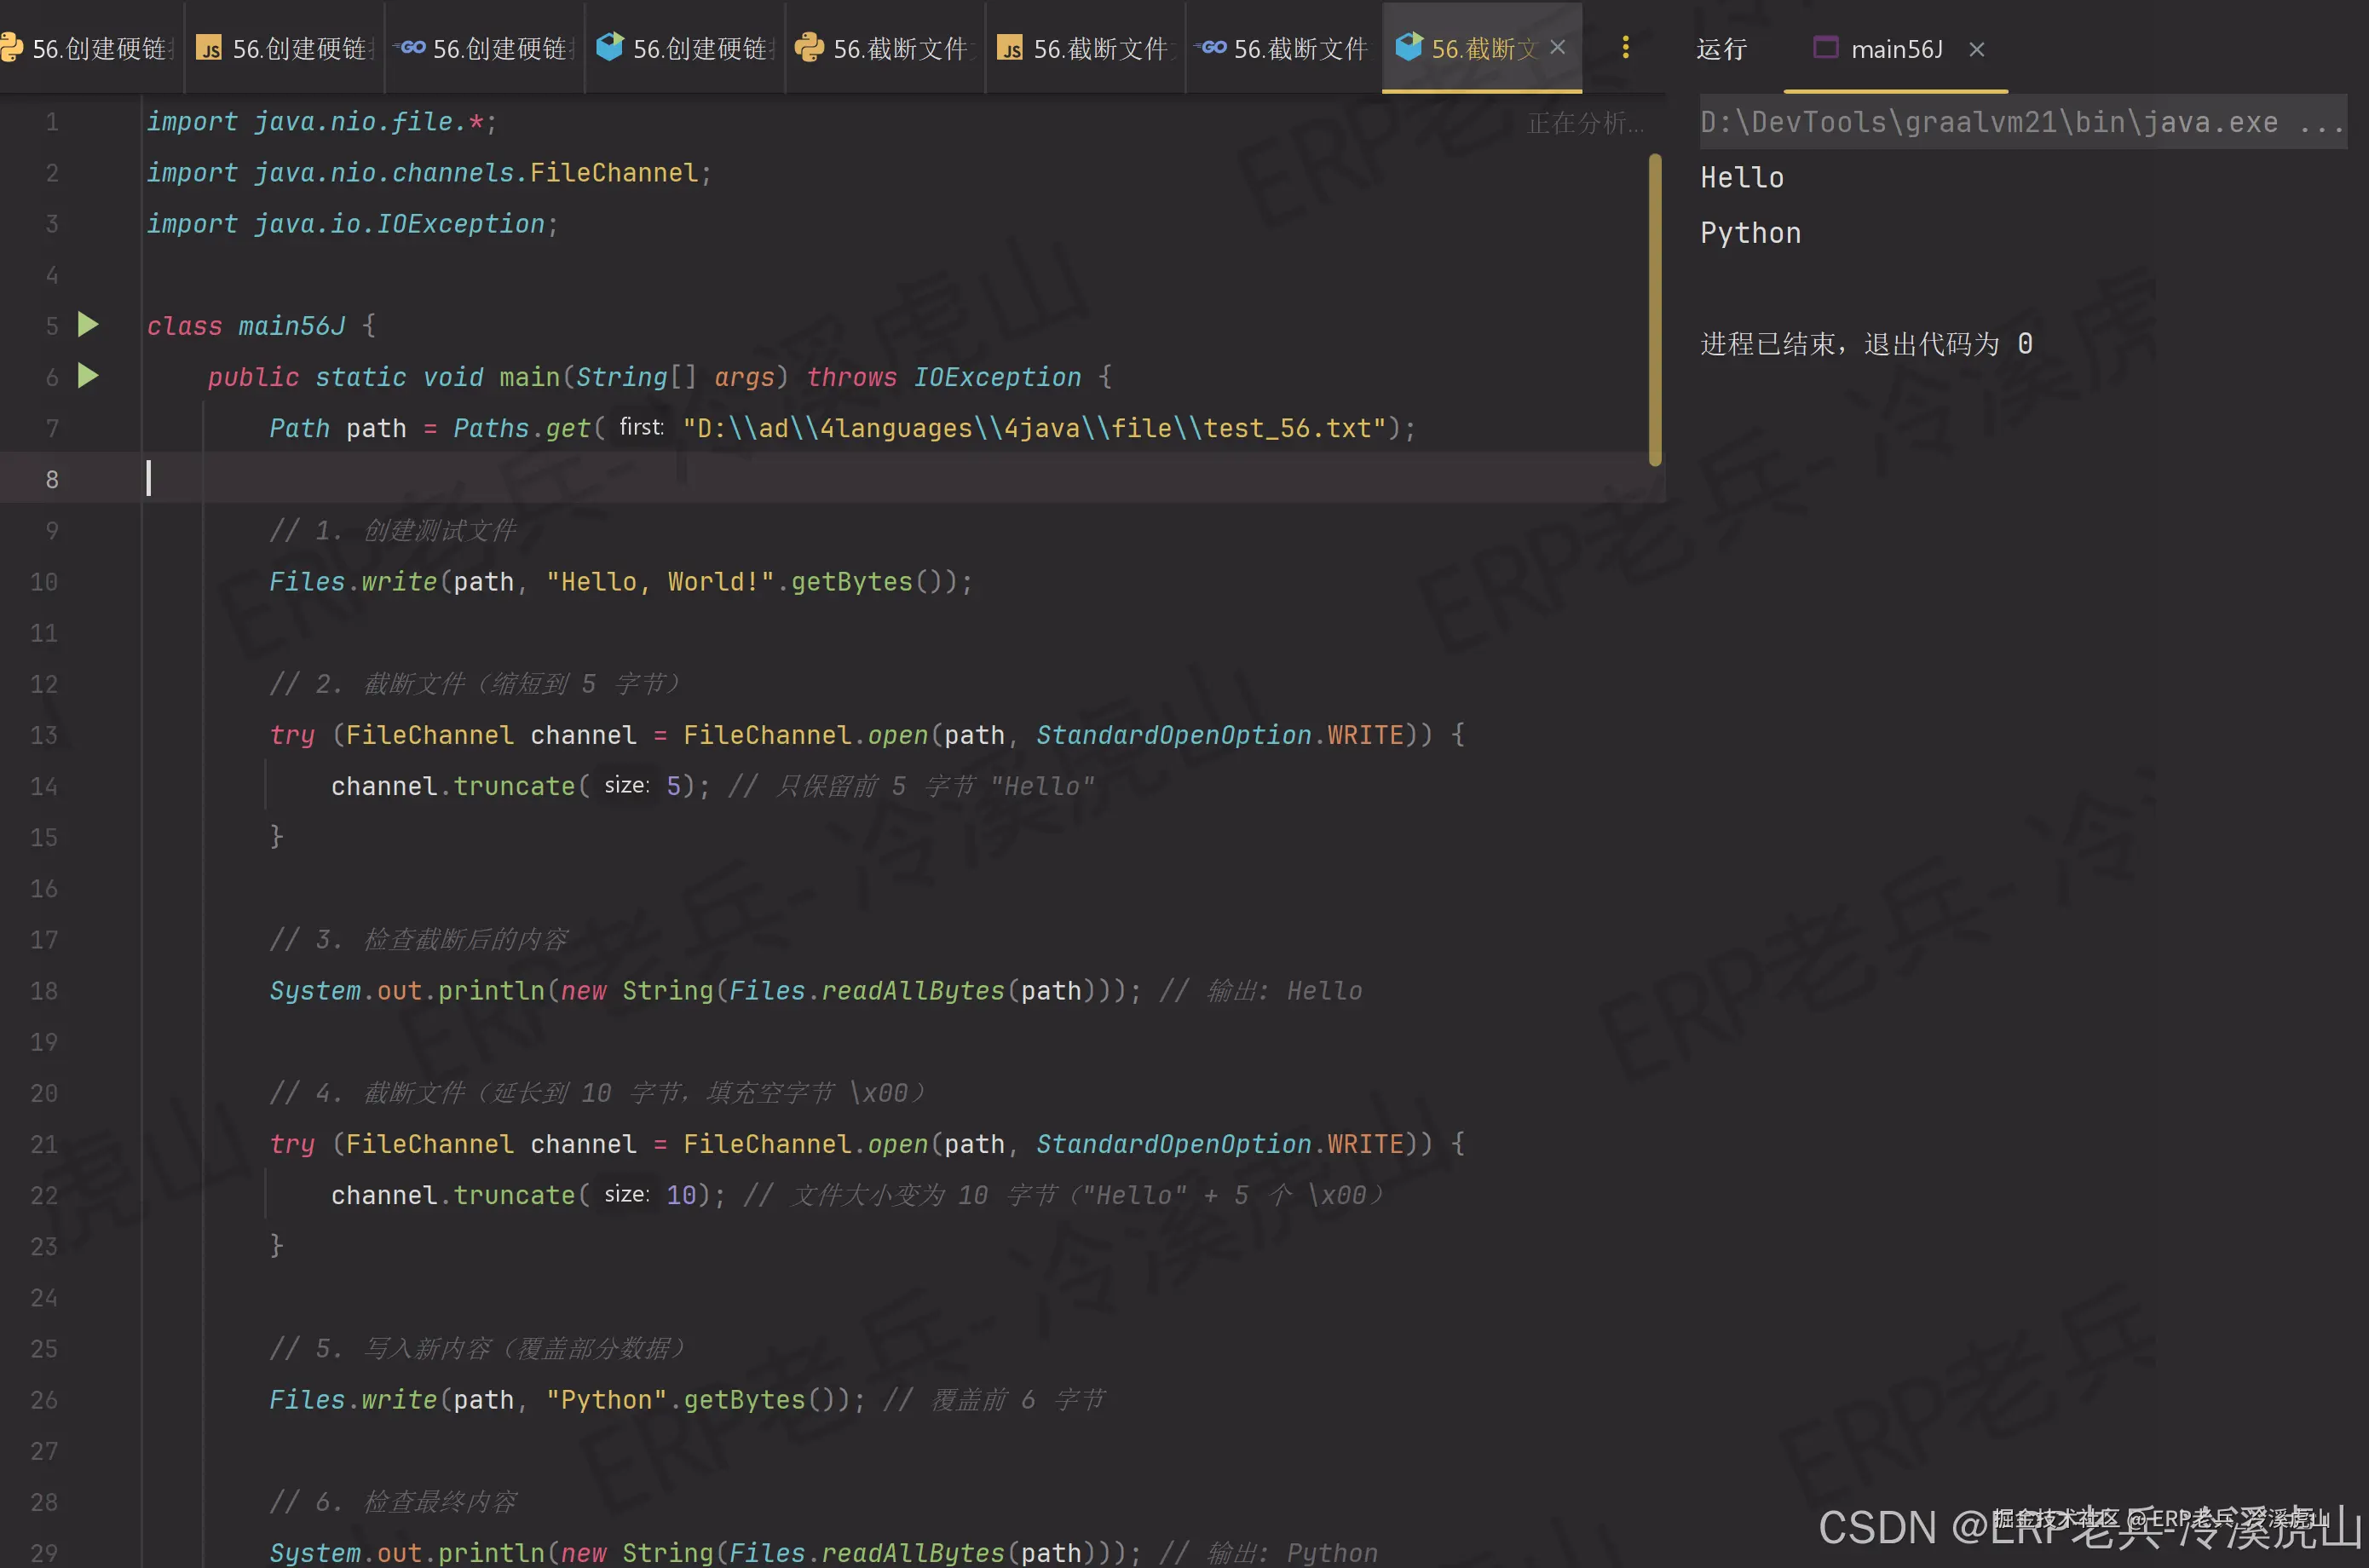The height and width of the screenshot is (1568, 2369).
Task: Click line number 13 in the gutter
Action: pos(44,735)
